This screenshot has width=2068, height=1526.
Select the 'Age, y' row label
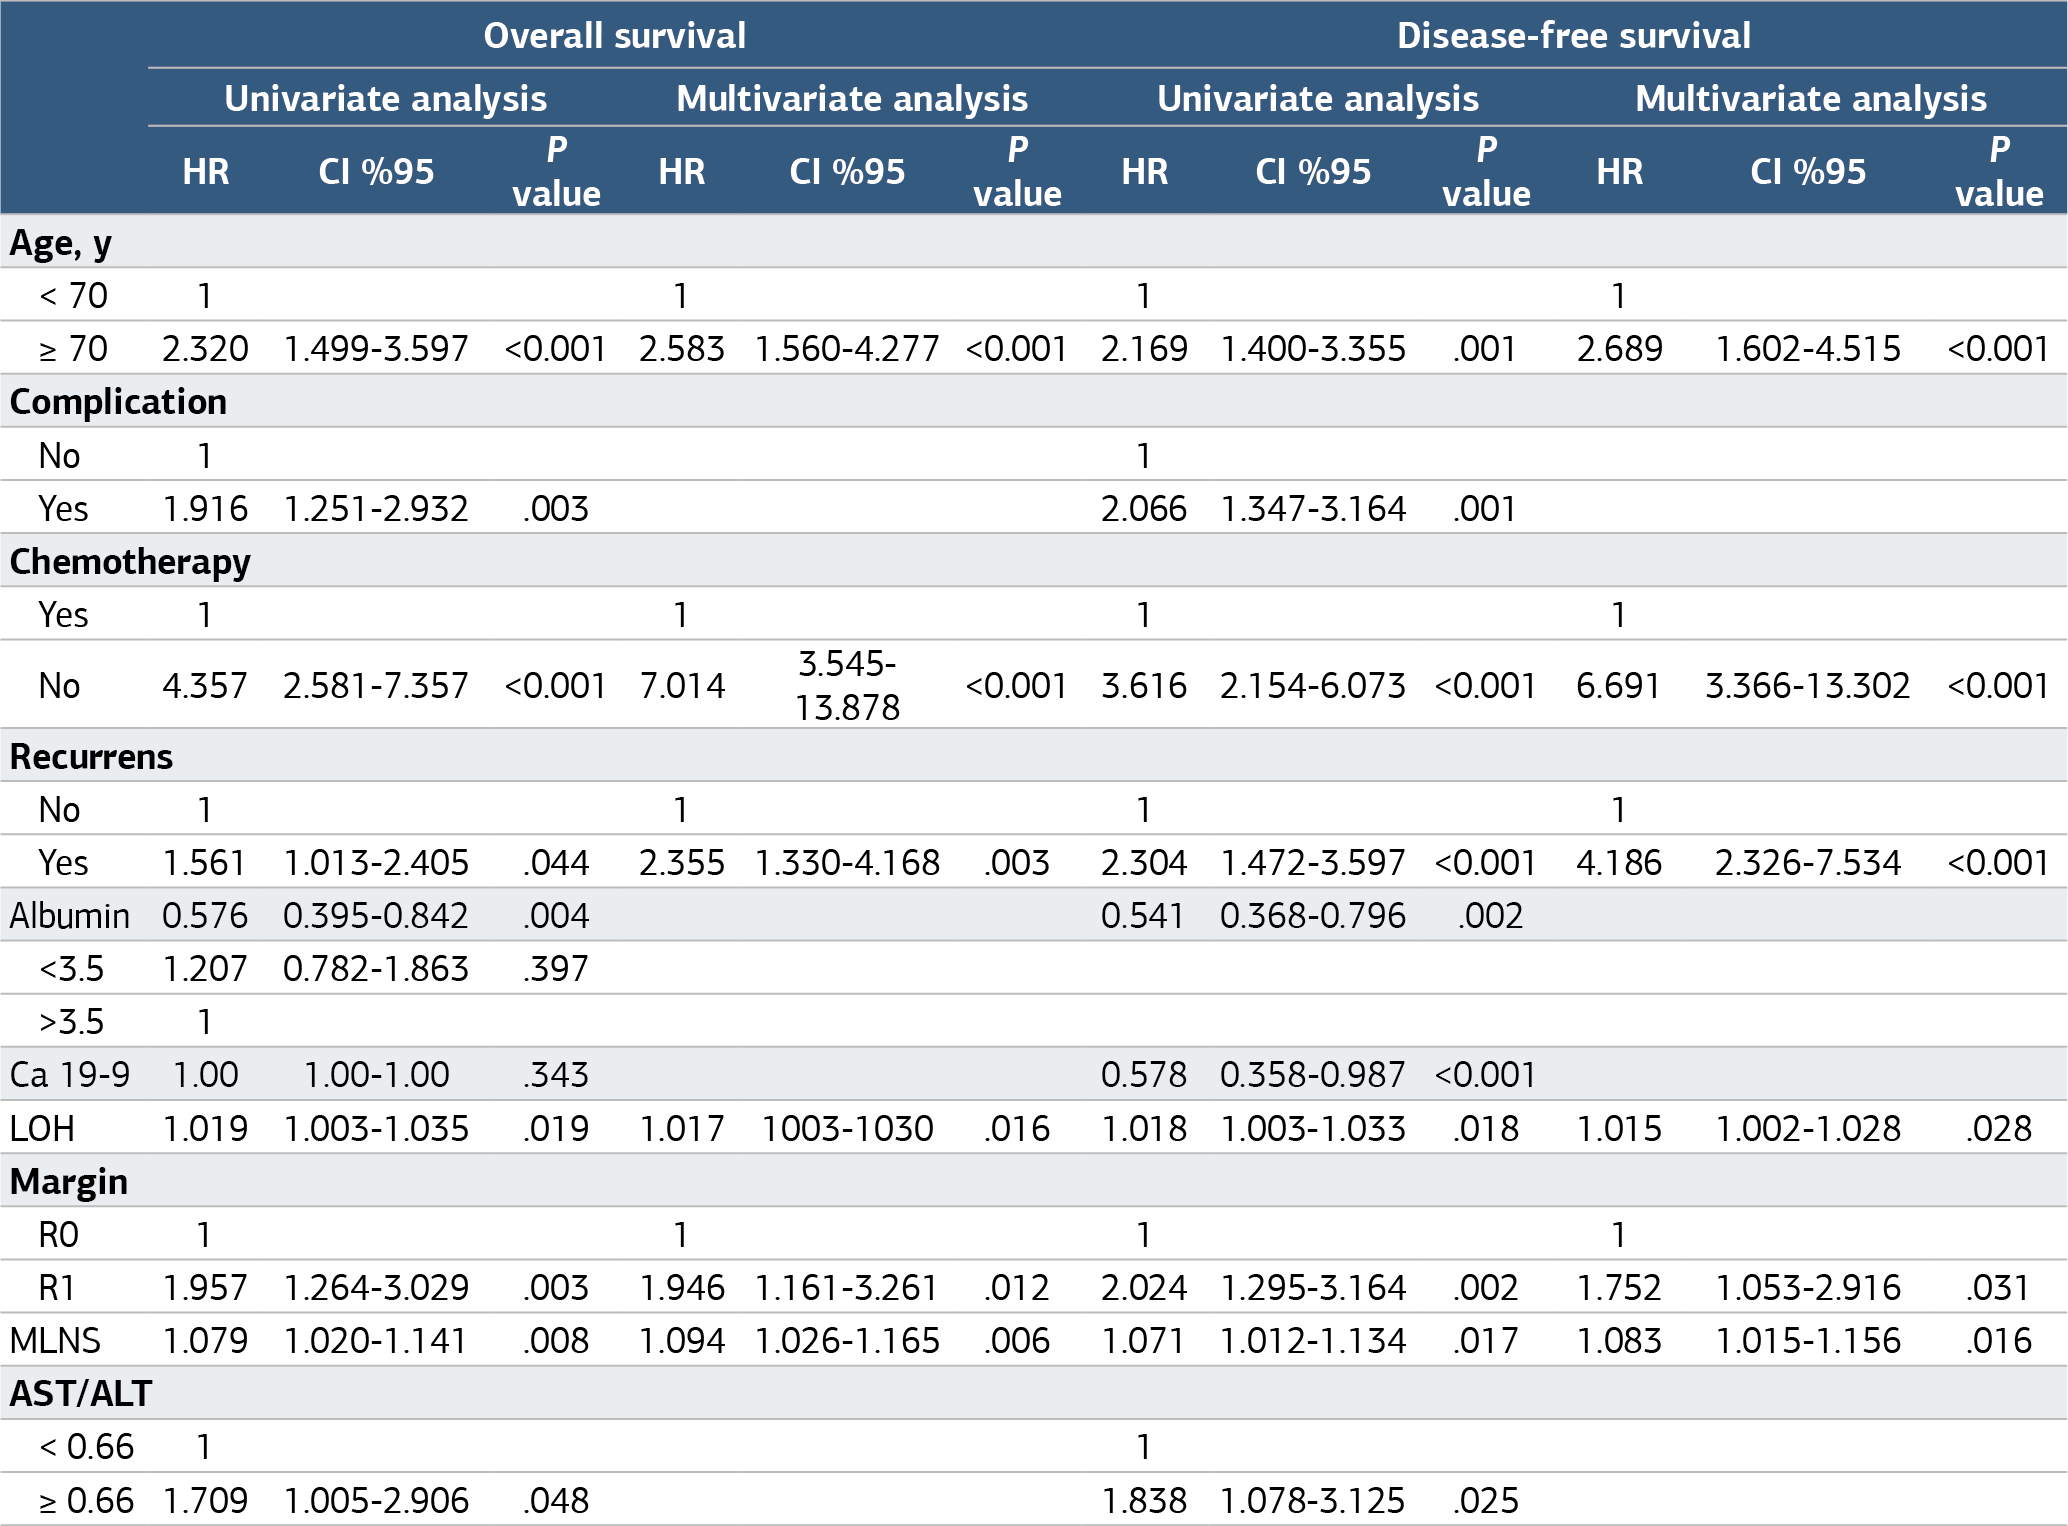point(61,243)
